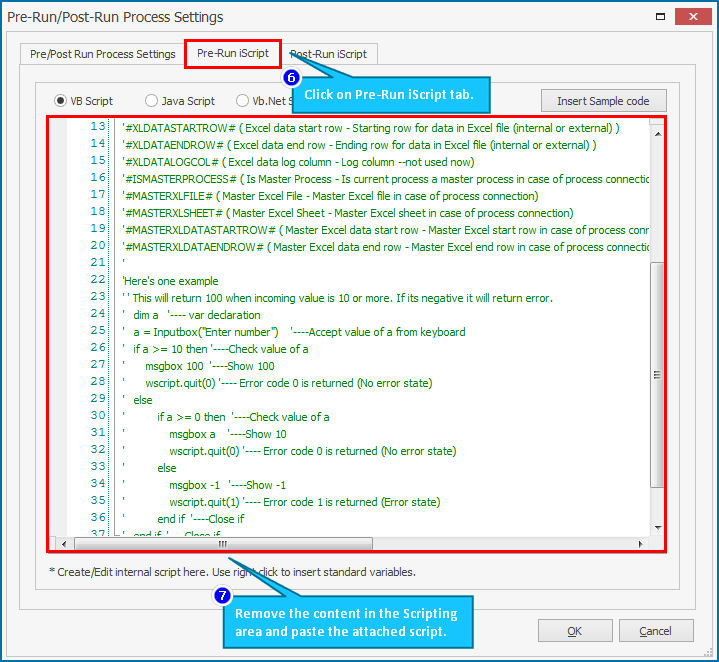Select the Vb.Net script radio option
Screen dimensions: 719x662
tap(243, 101)
